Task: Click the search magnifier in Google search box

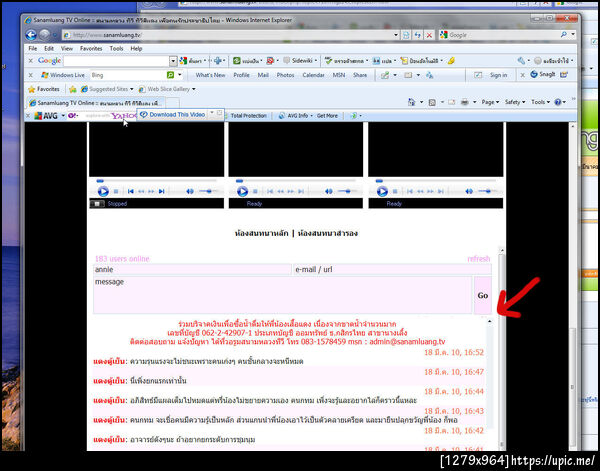Action: pos(564,35)
